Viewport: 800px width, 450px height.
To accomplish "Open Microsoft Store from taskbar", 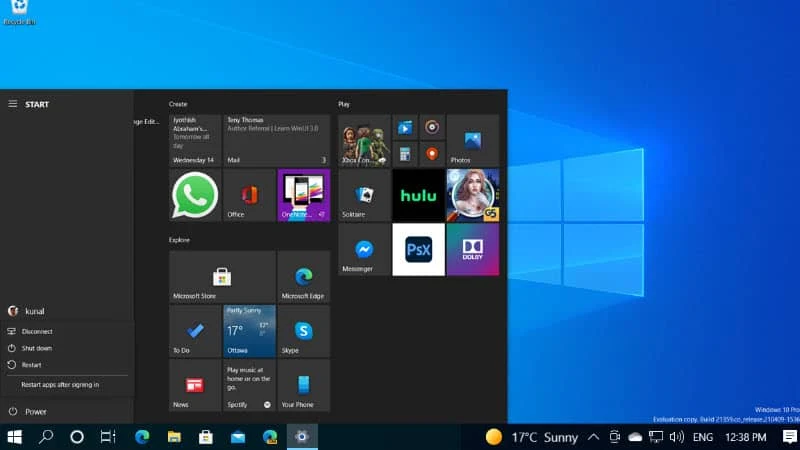I will click(x=206, y=437).
